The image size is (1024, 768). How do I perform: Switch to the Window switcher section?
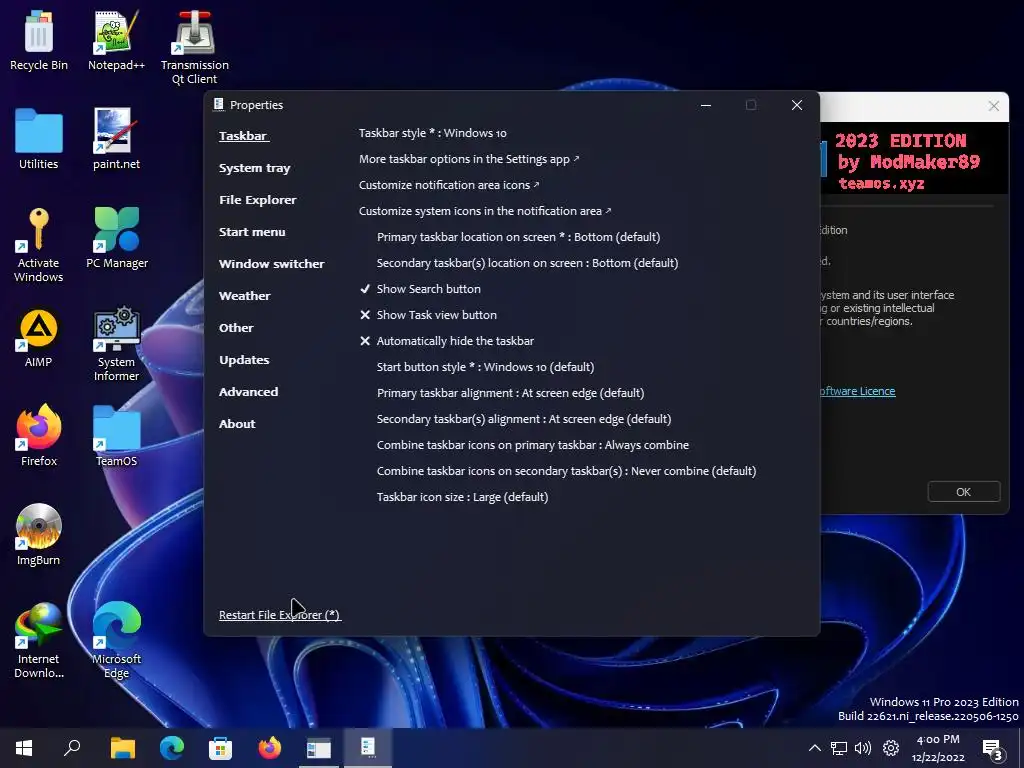[272, 264]
